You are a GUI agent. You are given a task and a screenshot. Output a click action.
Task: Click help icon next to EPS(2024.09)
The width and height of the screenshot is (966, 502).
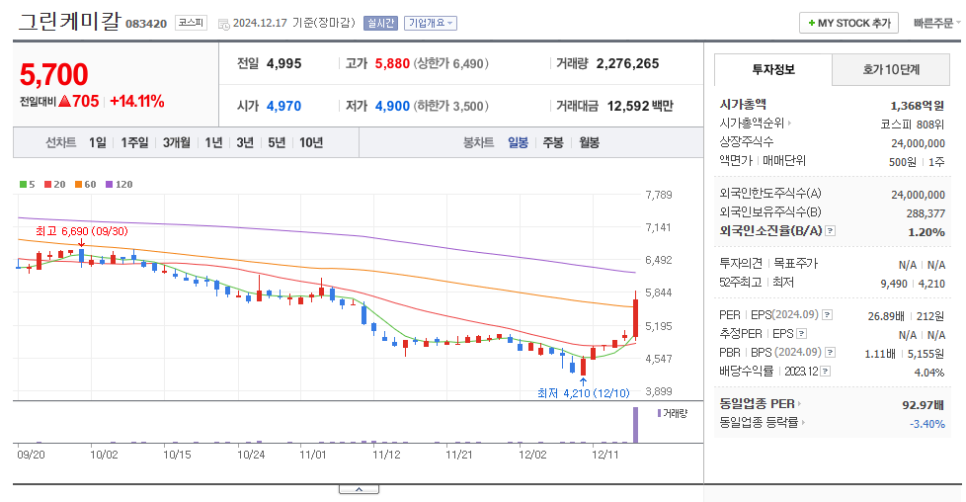point(827,315)
